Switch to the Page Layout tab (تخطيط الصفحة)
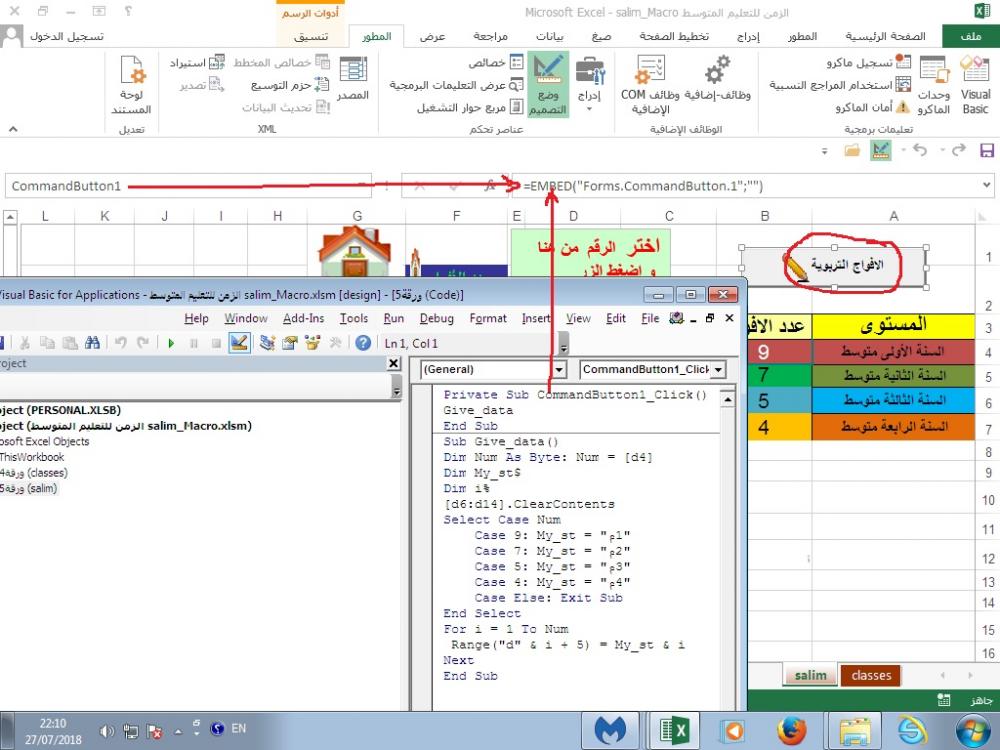This screenshot has height=750, width=1000. (674, 36)
